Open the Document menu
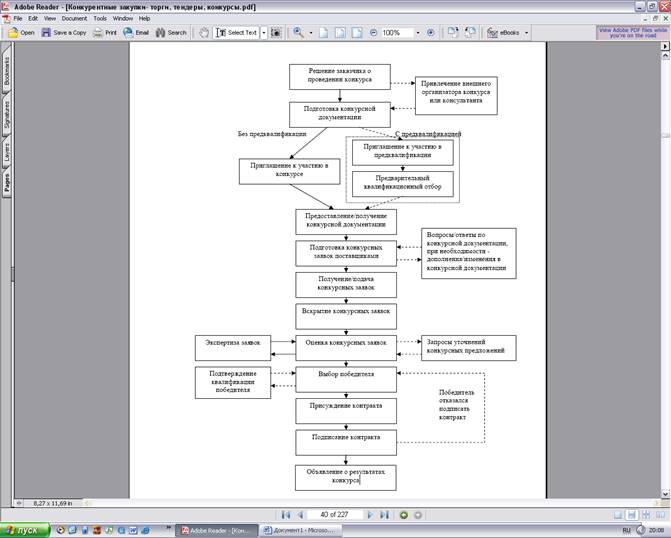The width and height of the screenshot is (671, 538). point(74,18)
